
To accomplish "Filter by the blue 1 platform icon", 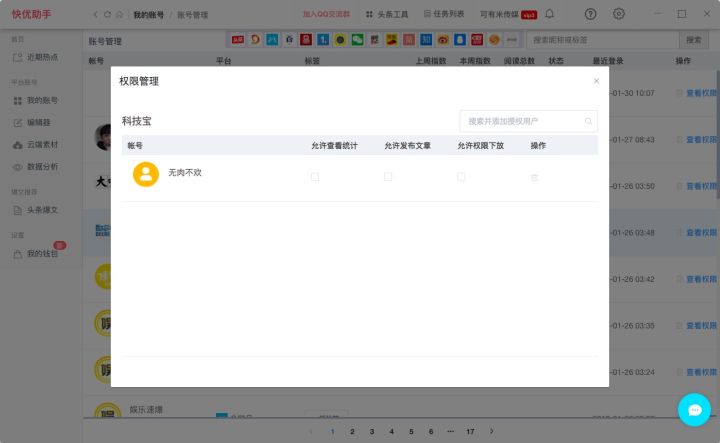I will [x=323, y=39].
